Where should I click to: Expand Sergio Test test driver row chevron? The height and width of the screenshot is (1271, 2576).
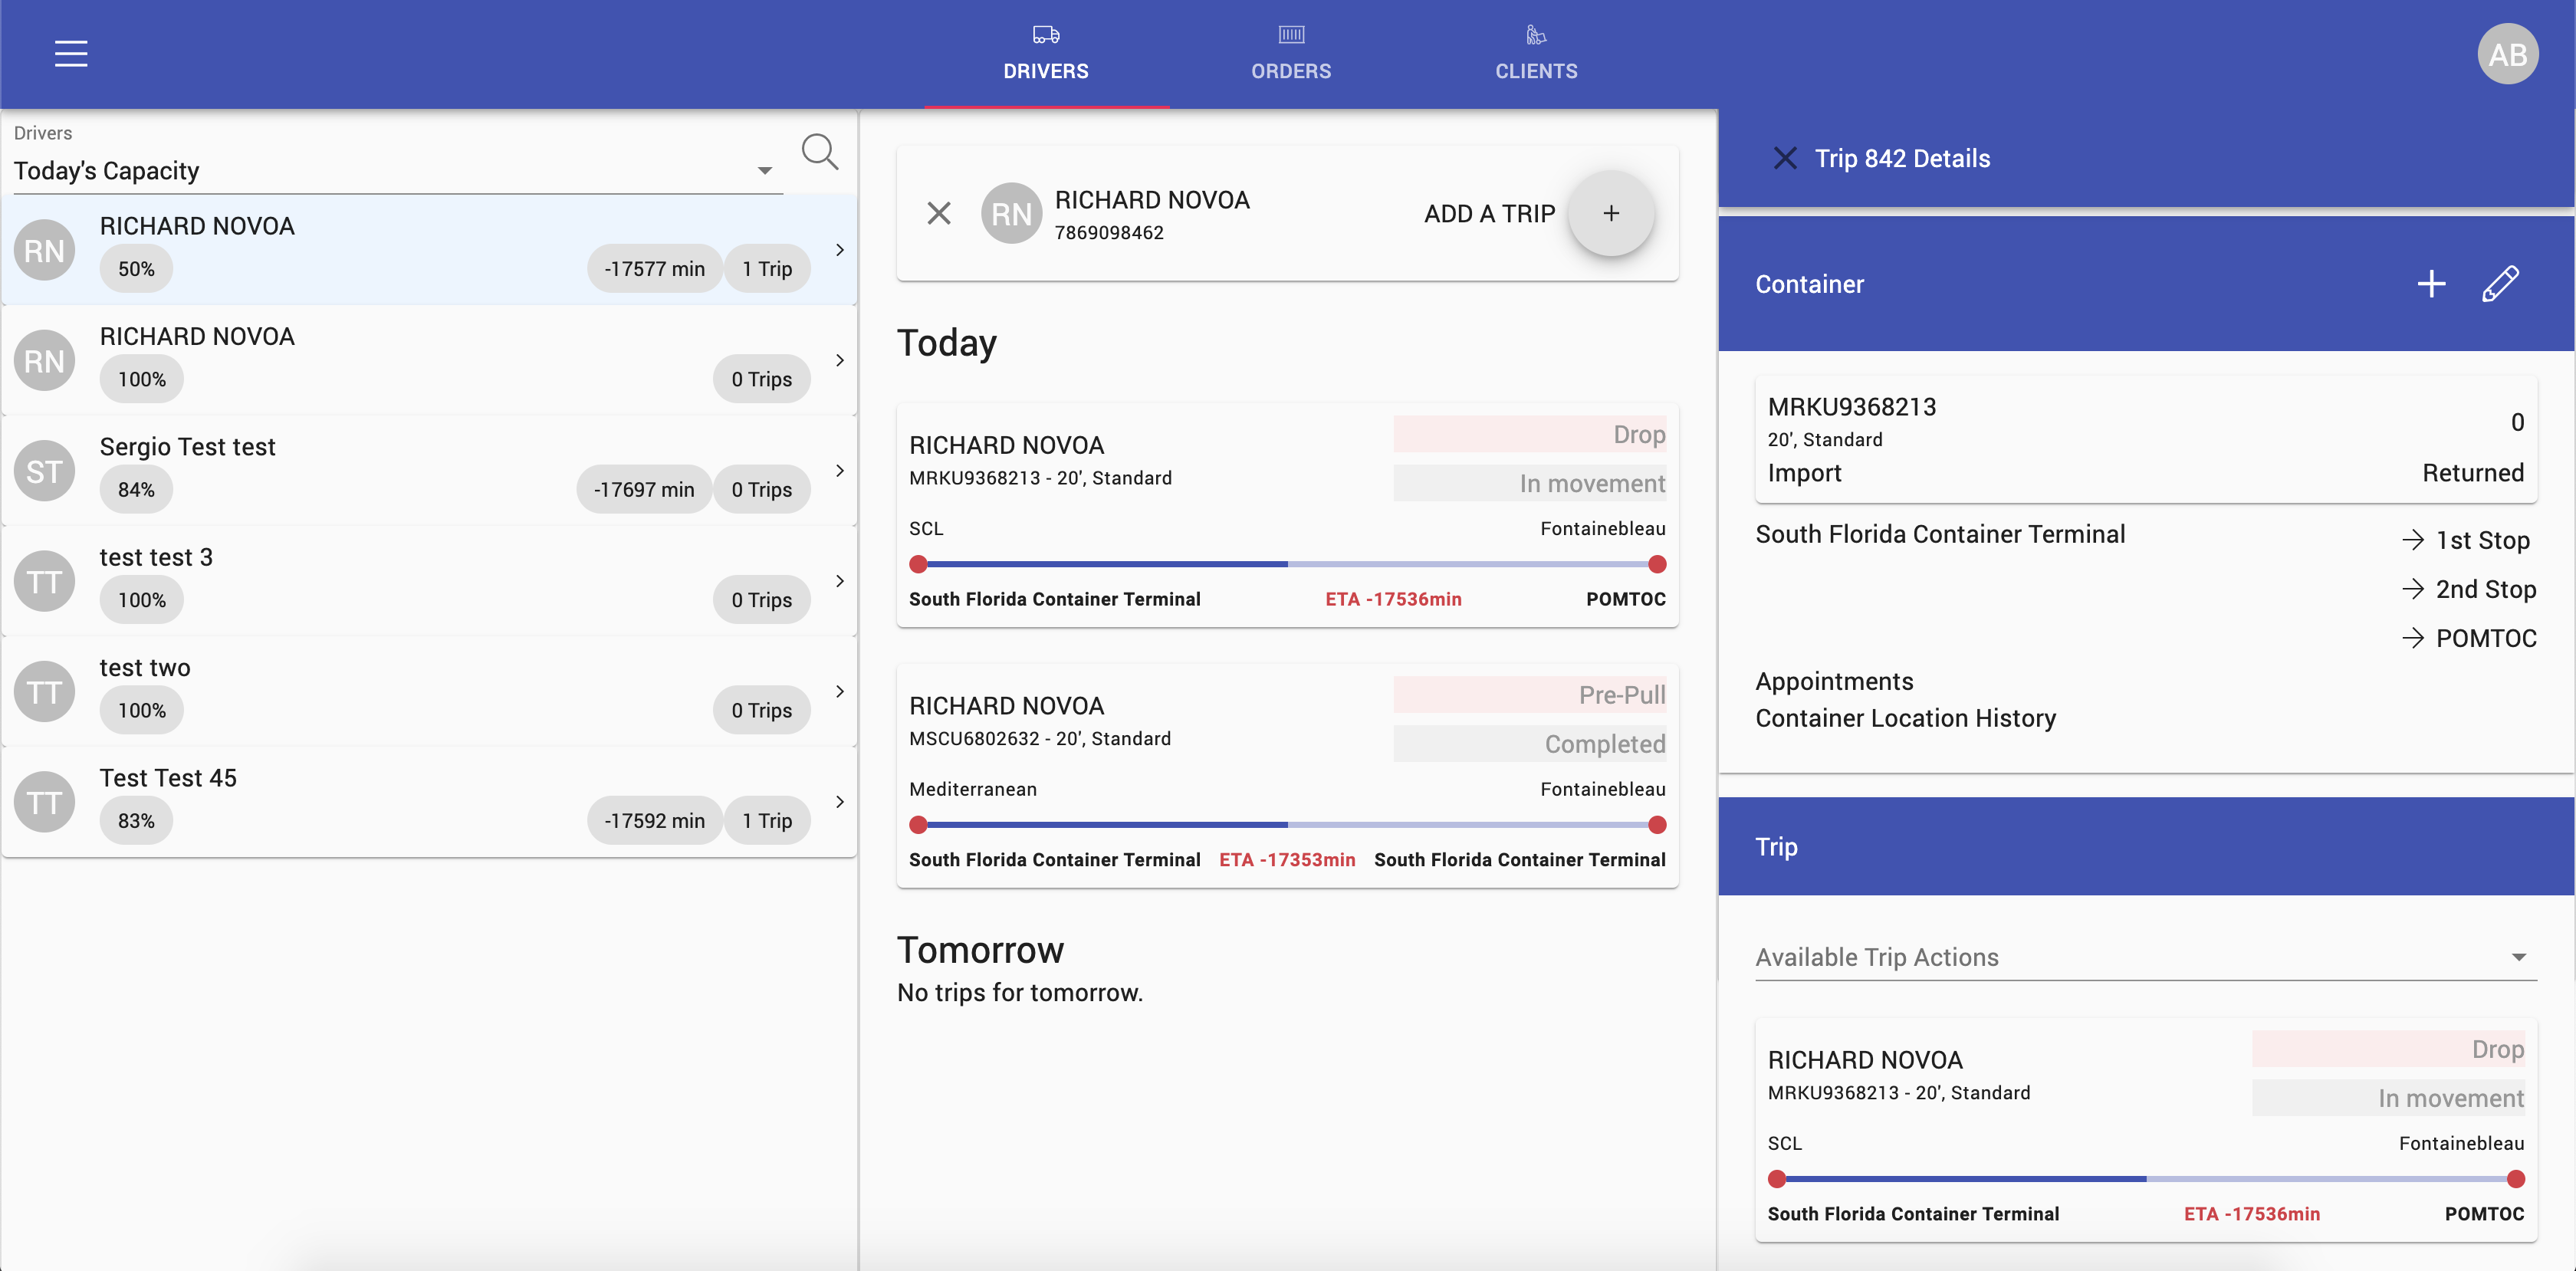(839, 470)
